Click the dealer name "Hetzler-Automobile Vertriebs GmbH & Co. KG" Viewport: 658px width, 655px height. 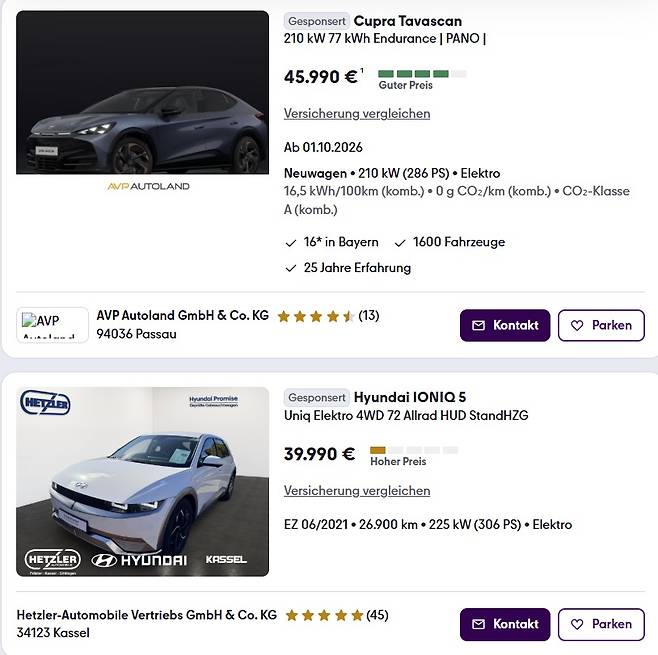click(147, 615)
